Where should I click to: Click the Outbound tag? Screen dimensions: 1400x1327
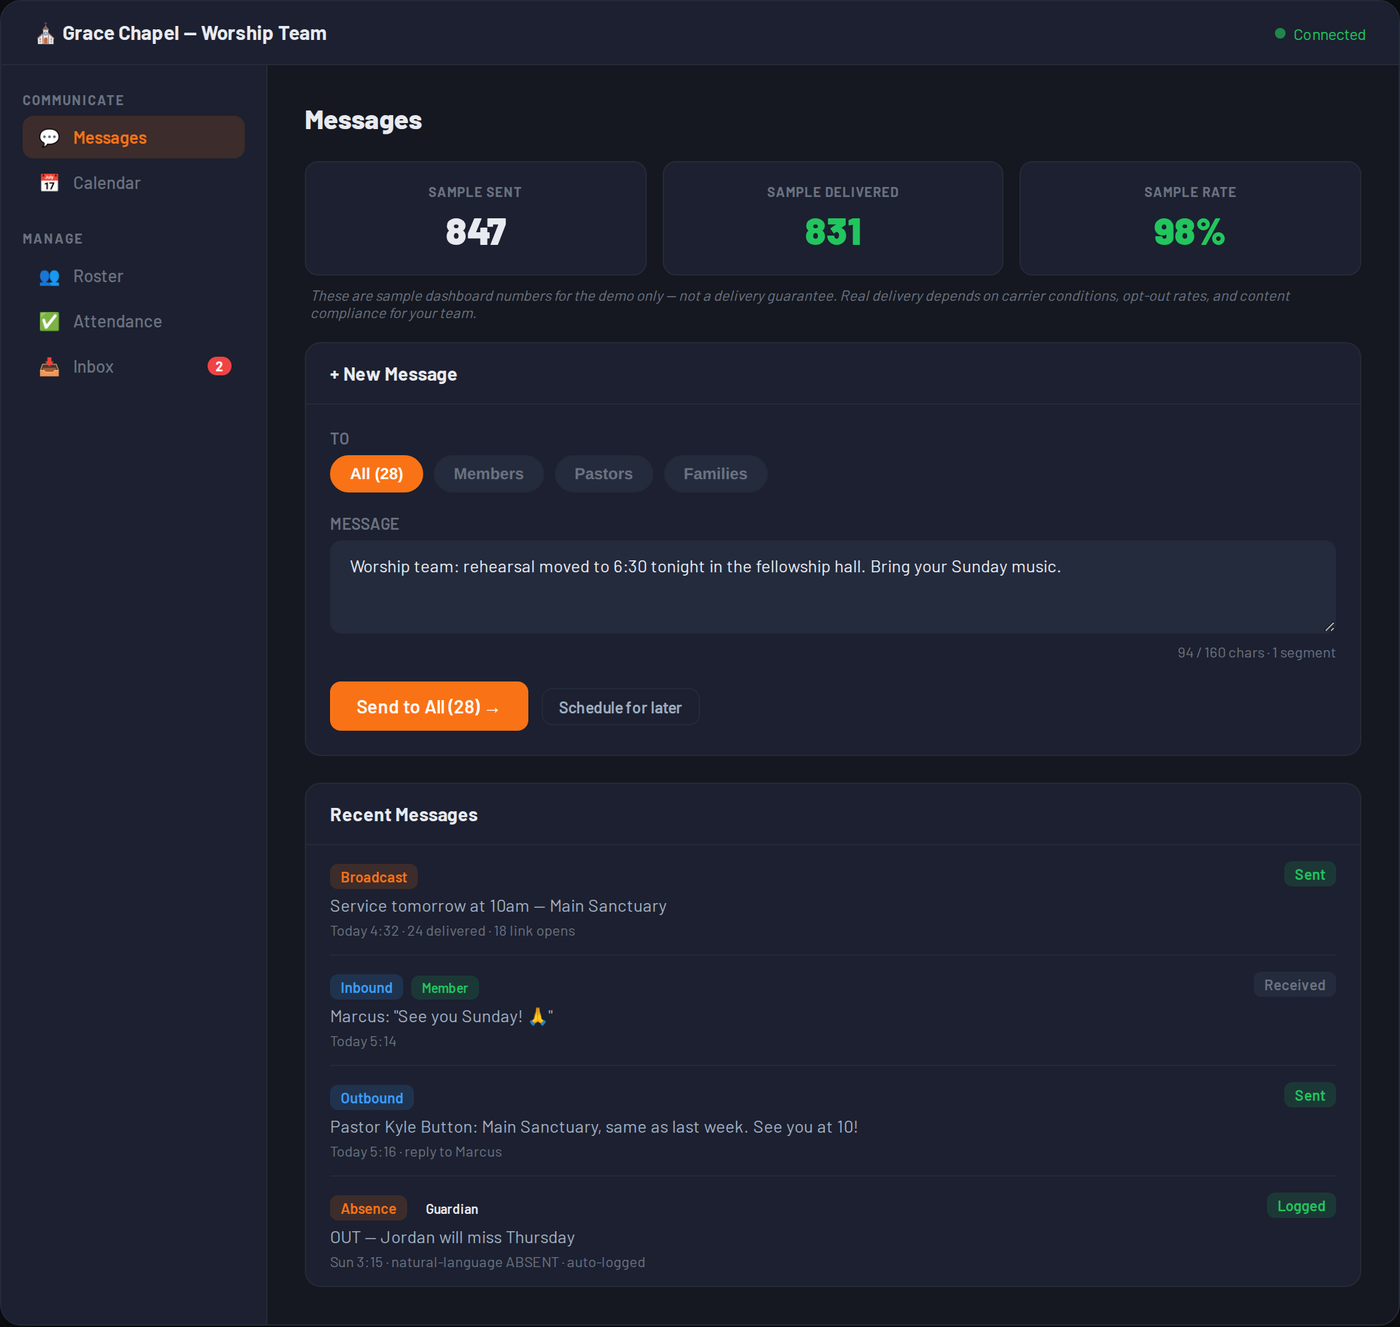click(x=372, y=1098)
